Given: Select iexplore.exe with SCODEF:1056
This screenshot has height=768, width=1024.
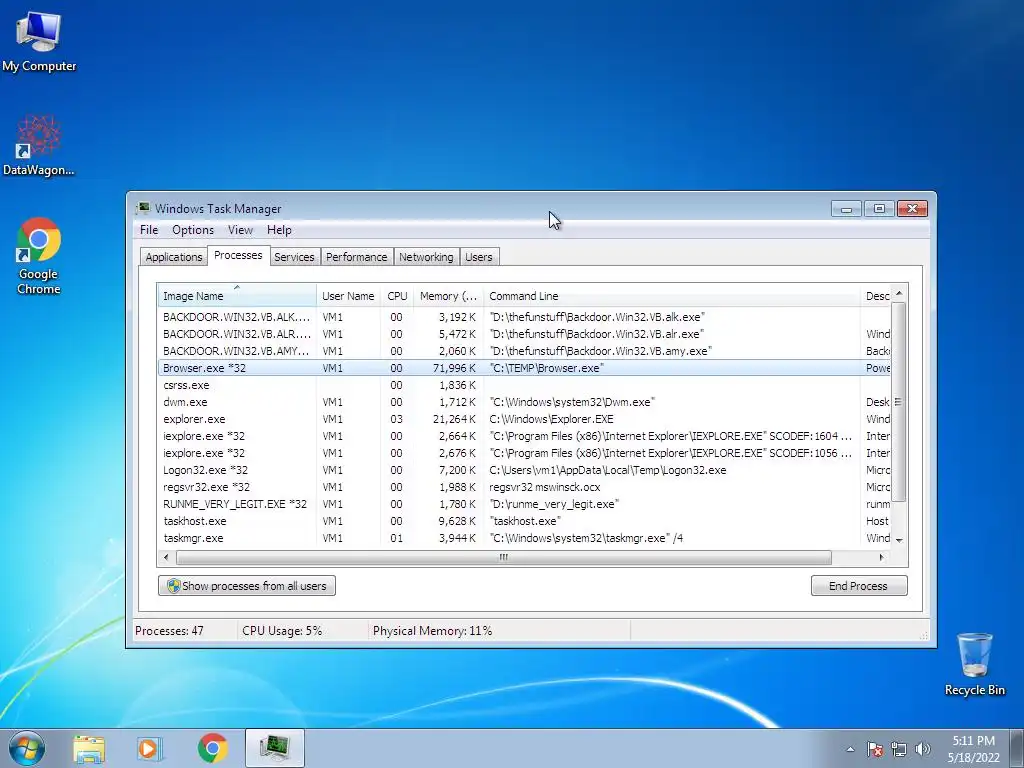Looking at the screenshot, I should [524, 453].
